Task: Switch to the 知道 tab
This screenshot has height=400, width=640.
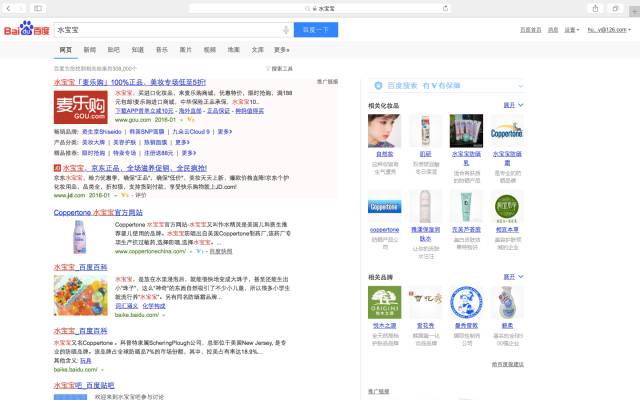Action: pyautogui.click(x=138, y=50)
